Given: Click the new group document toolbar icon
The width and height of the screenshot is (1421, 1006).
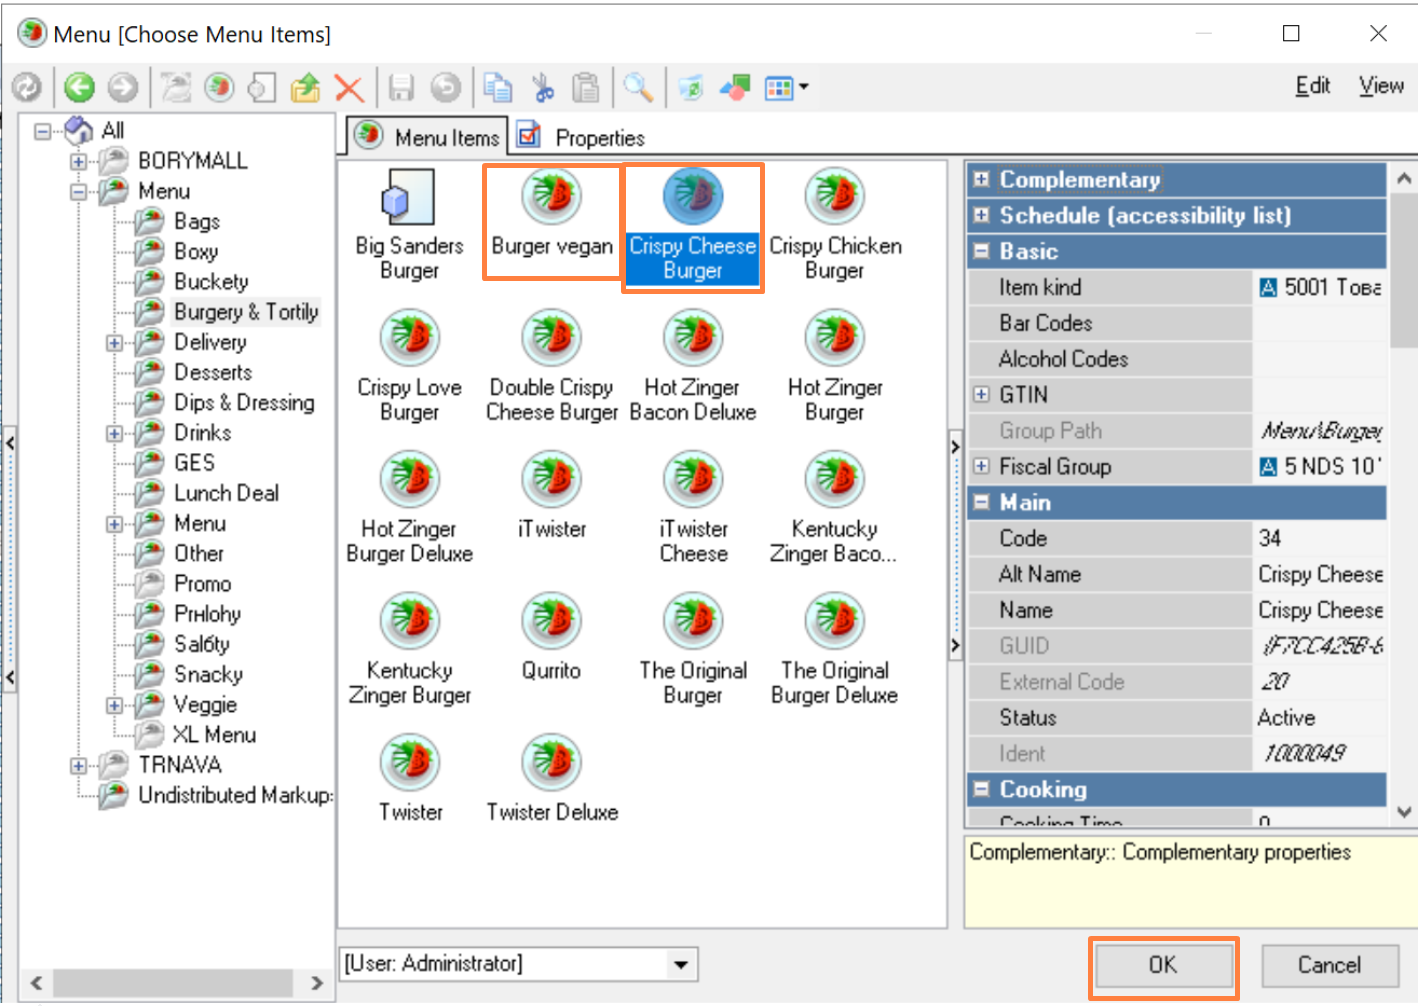Looking at the screenshot, I should [262, 88].
